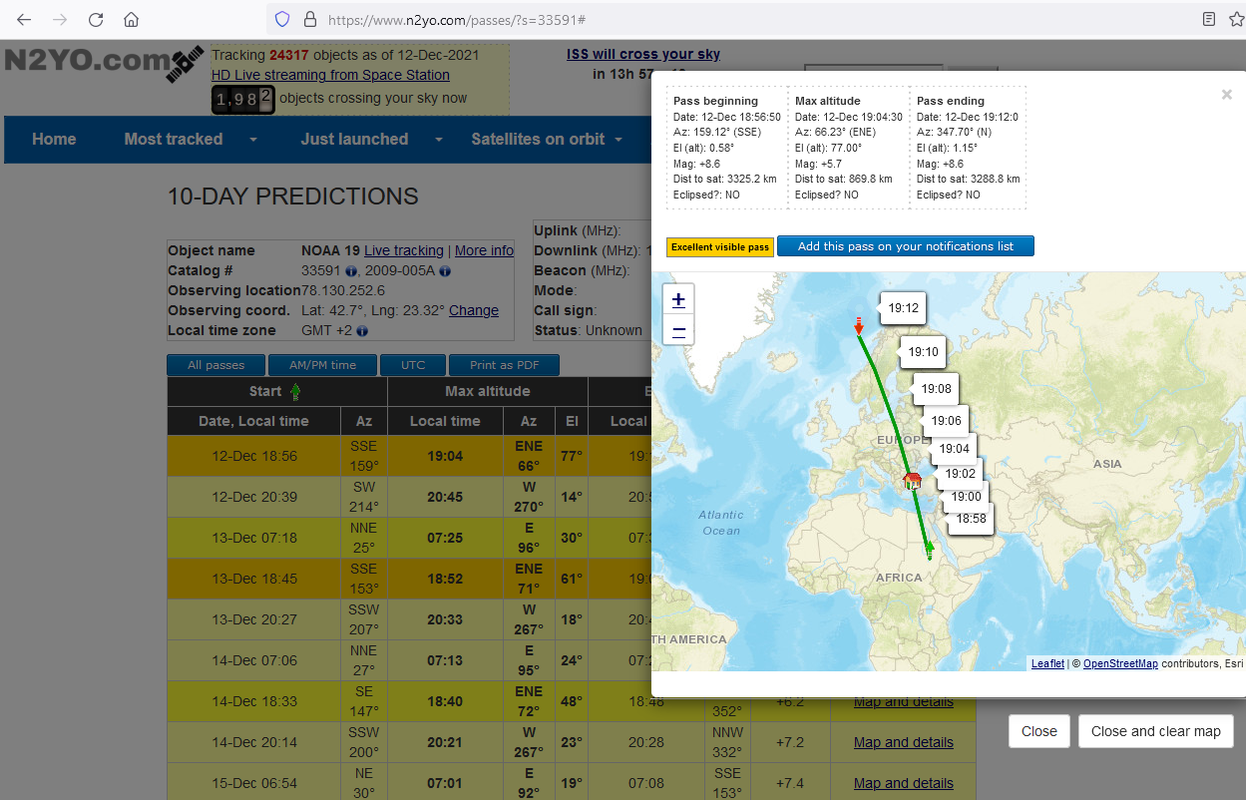Viewport: 1246px width, 800px height.
Task: Click the Close button
Action: coord(1039,731)
